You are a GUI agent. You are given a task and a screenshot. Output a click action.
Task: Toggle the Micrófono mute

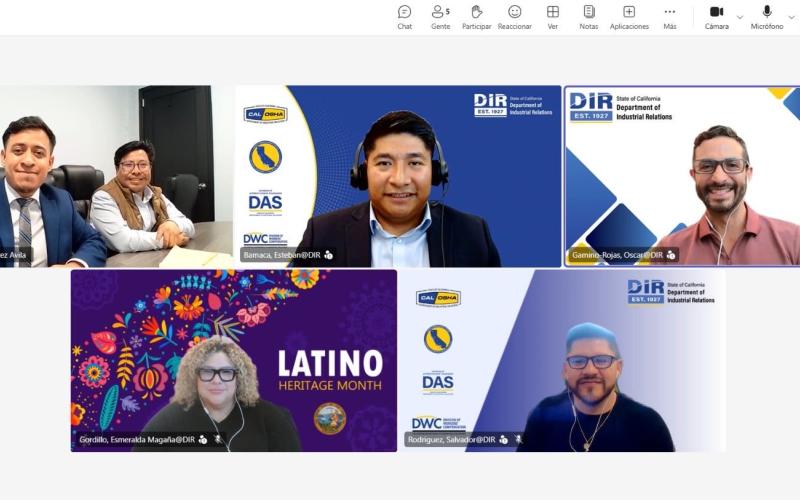[766, 17]
